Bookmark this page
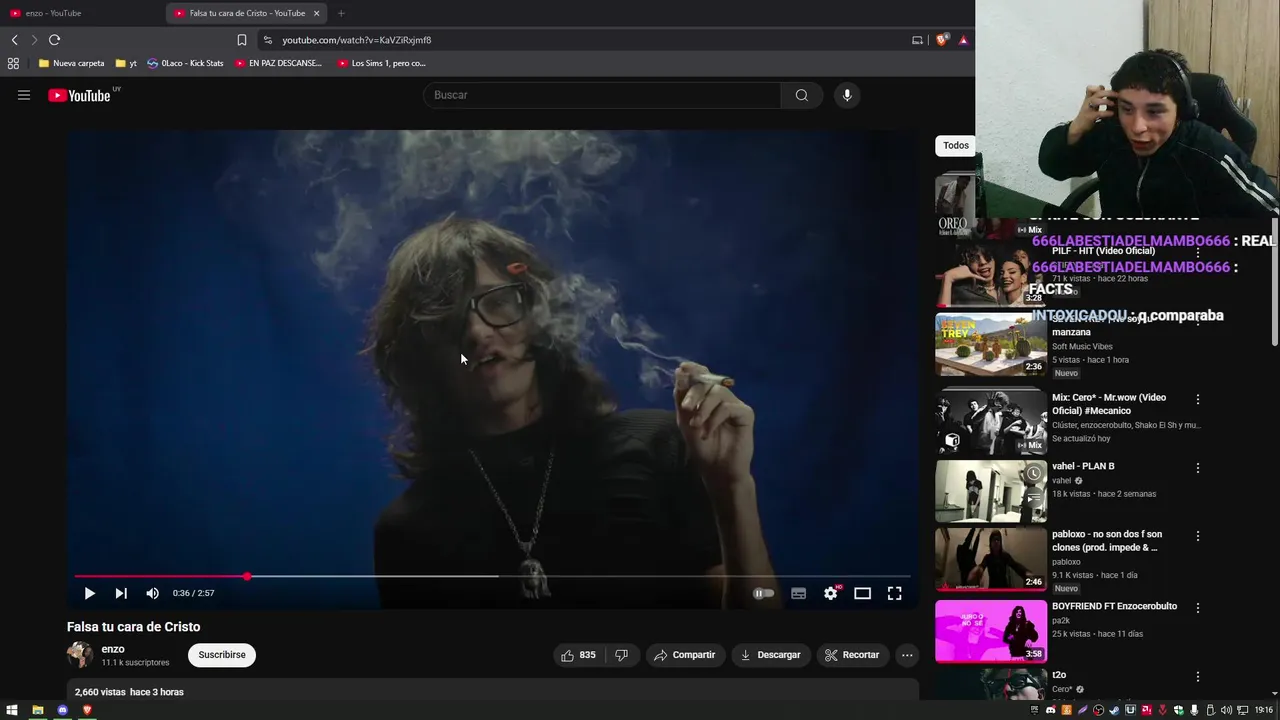Image resolution: width=1280 pixels, height=720 pixels. tap(241, 40)
